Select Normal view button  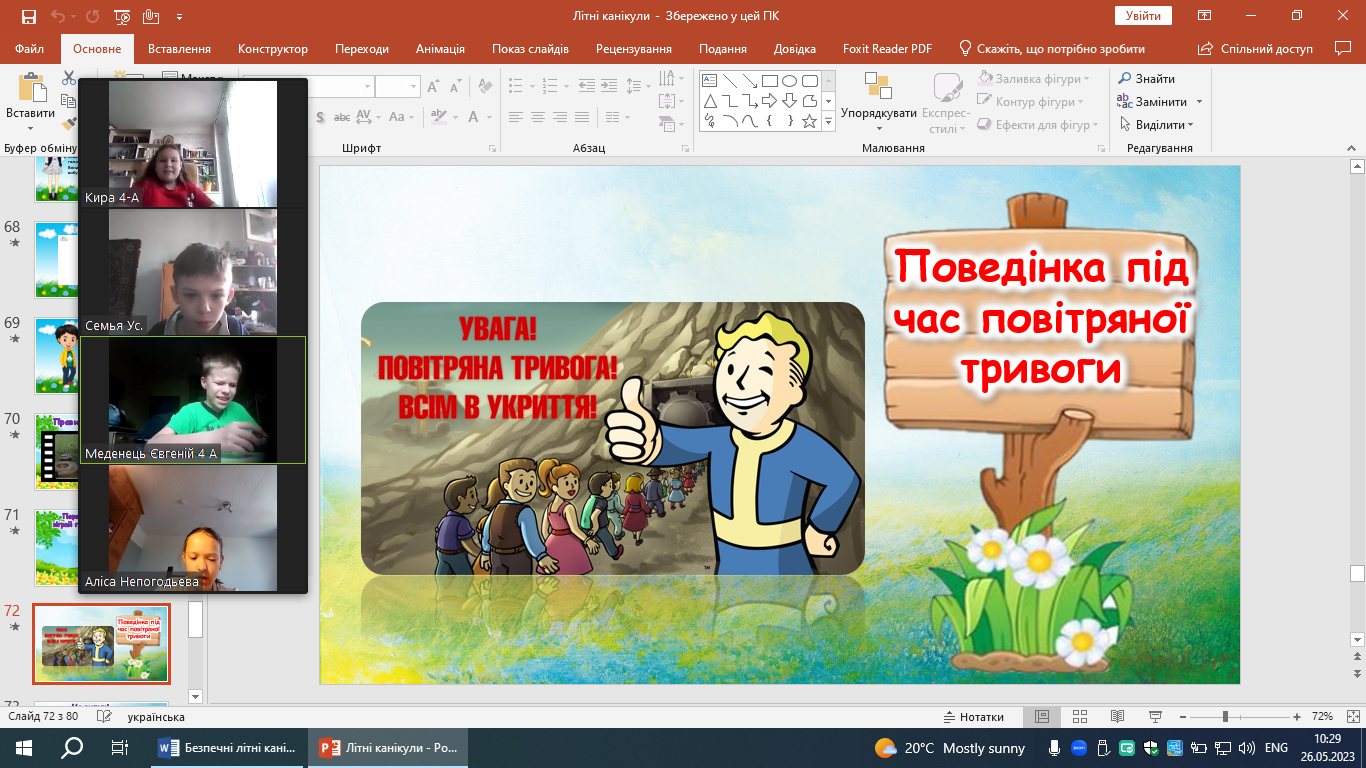tap(1041, 717)
